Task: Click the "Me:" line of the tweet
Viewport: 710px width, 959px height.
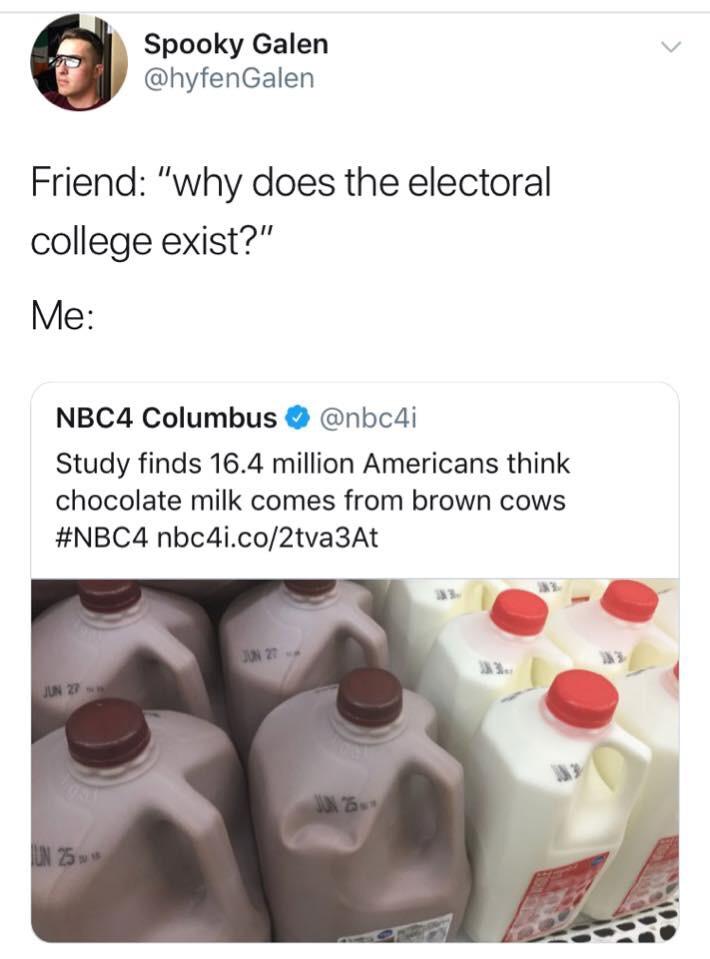Action: tap(63, 317)
